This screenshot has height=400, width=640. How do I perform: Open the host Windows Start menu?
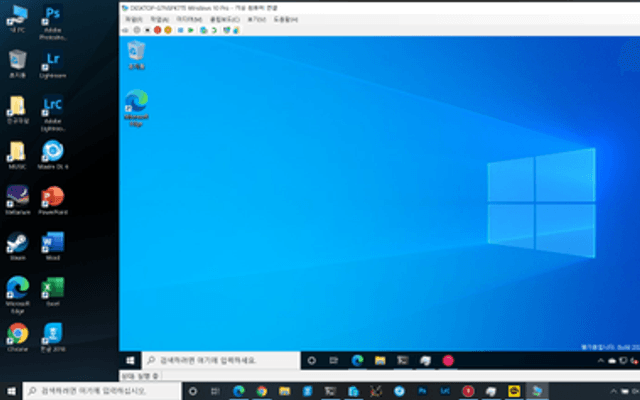tap(11, 391)
